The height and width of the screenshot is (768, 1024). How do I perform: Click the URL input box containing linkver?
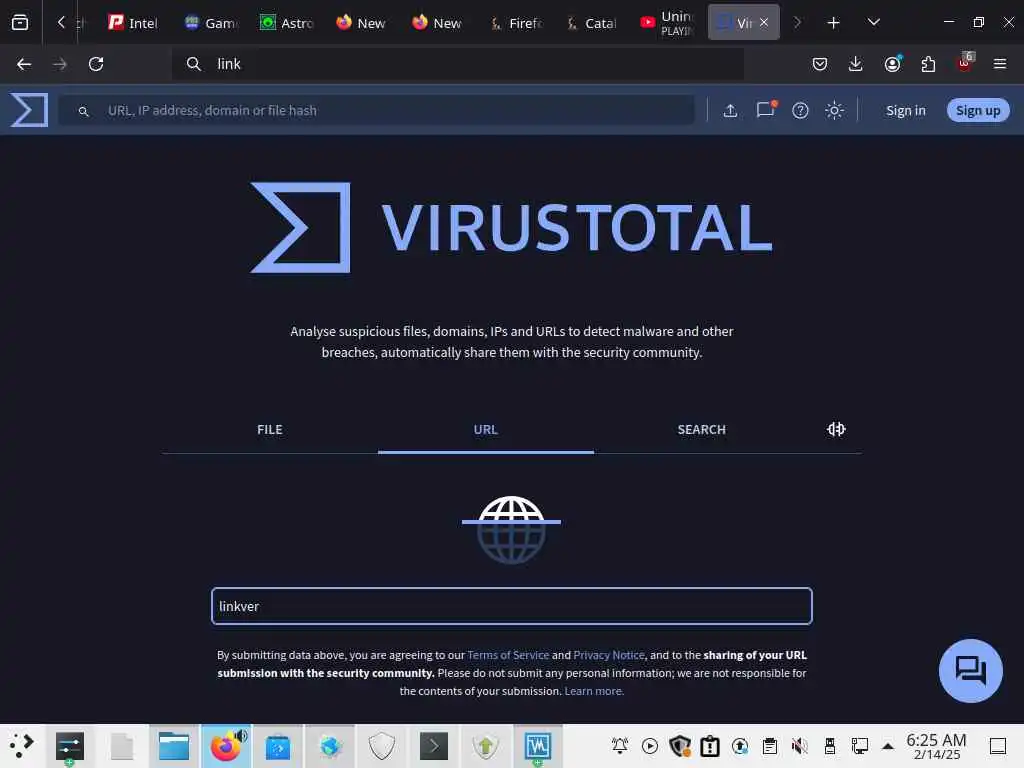tap(511, 606)
